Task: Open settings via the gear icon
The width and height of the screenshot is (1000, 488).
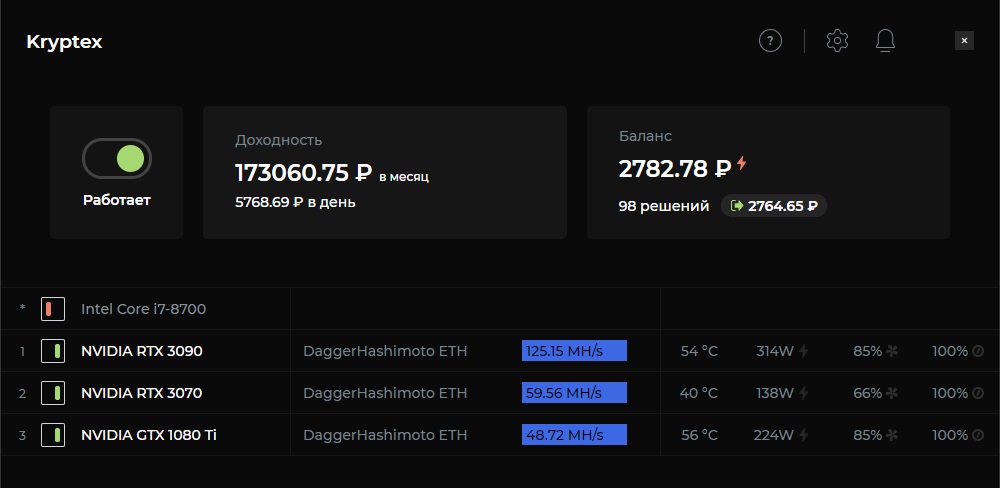Action: point(837,41)
